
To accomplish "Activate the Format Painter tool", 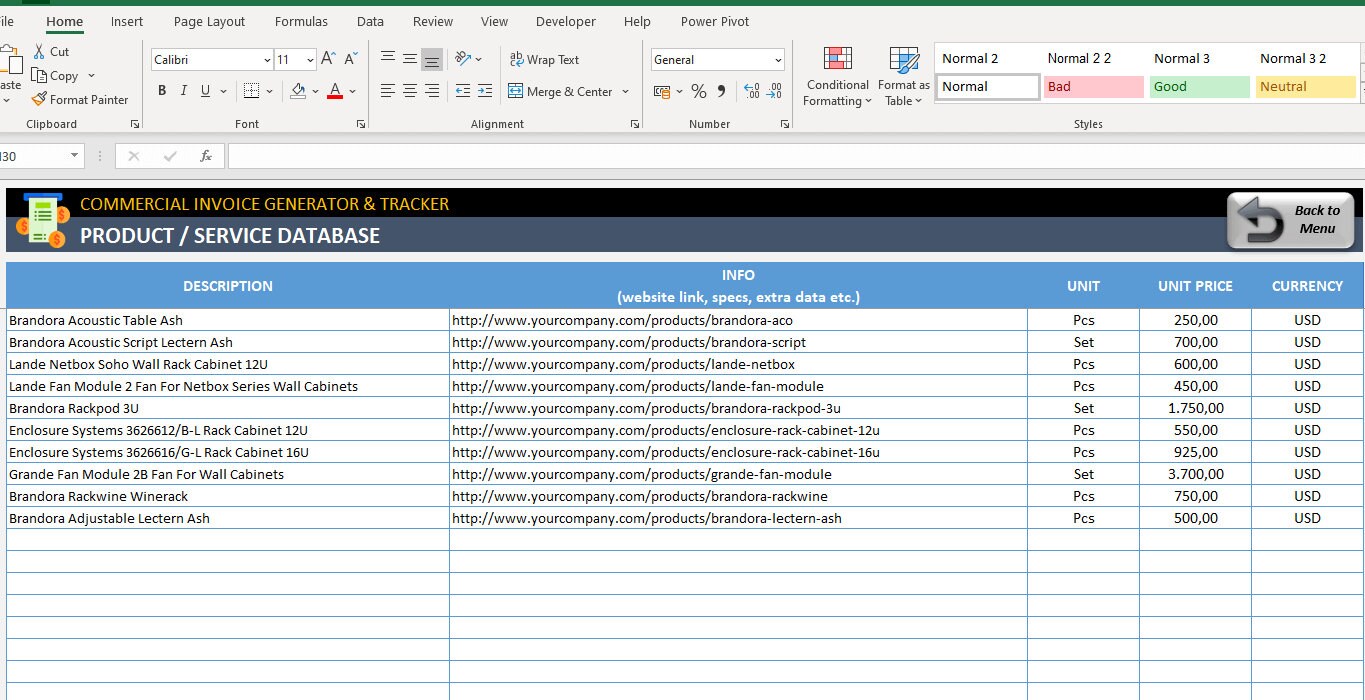I will point(80,99).
